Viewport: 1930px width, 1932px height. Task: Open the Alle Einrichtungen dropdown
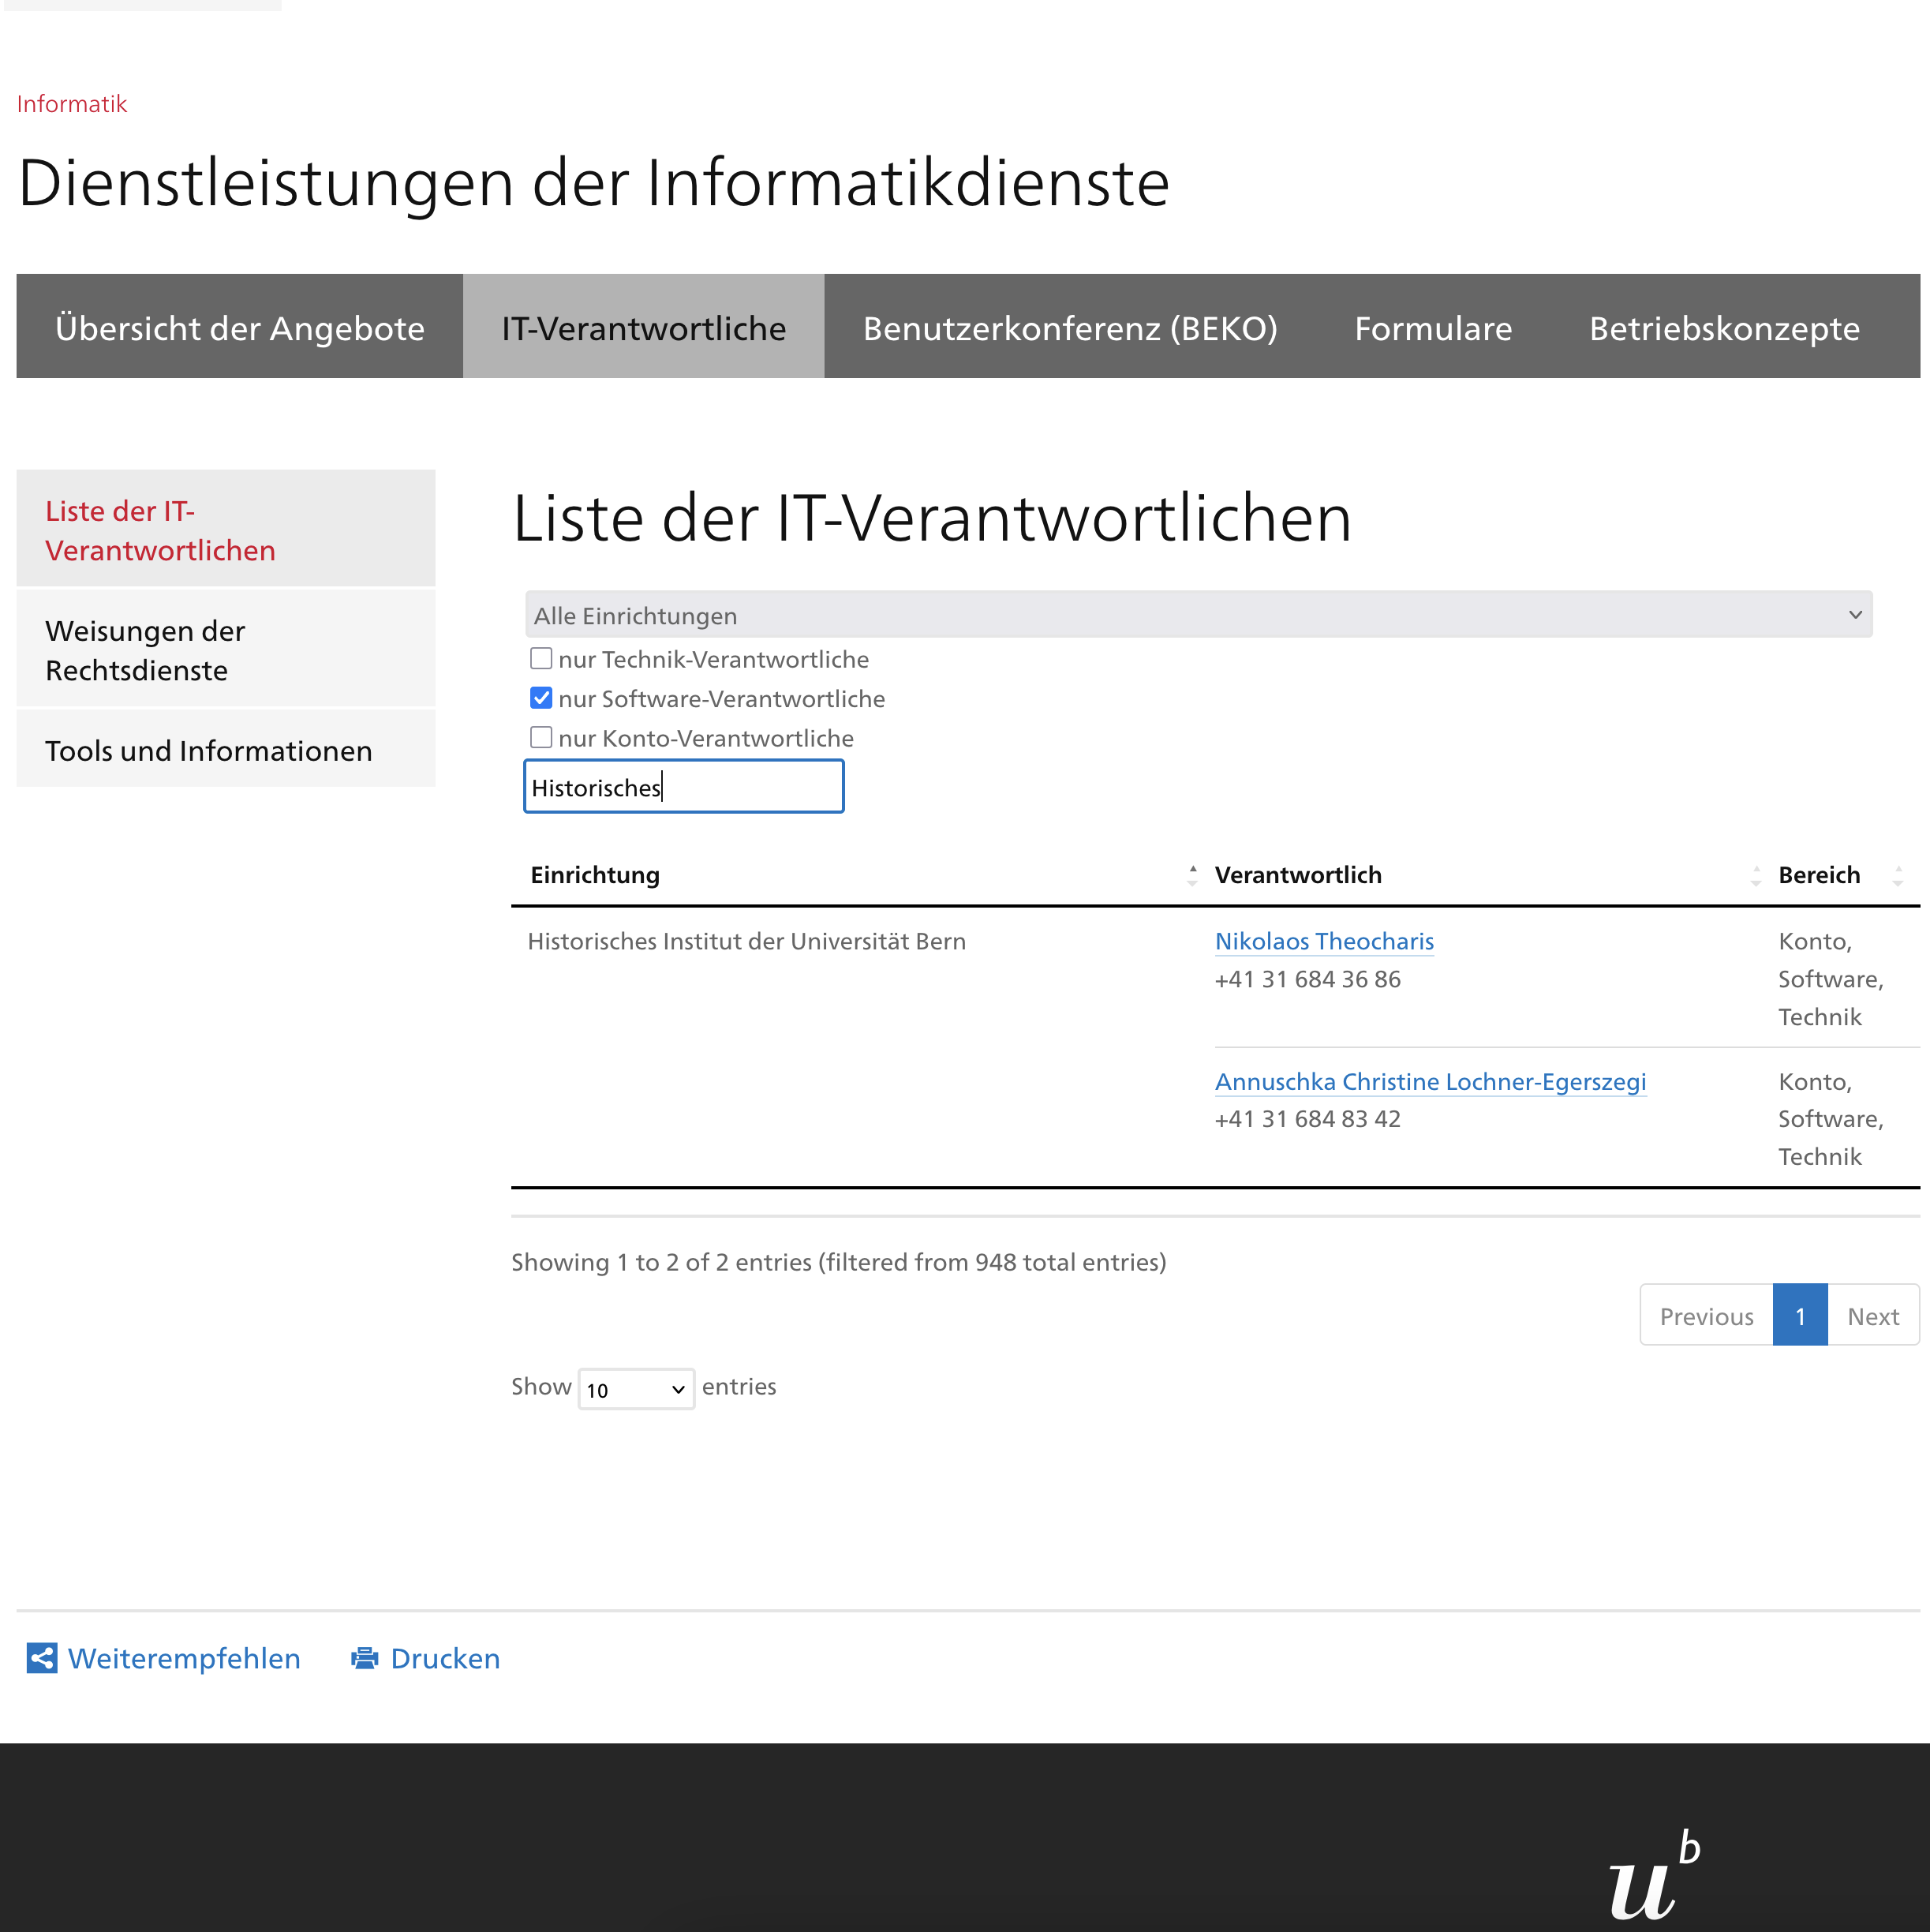pos(1198,615)
